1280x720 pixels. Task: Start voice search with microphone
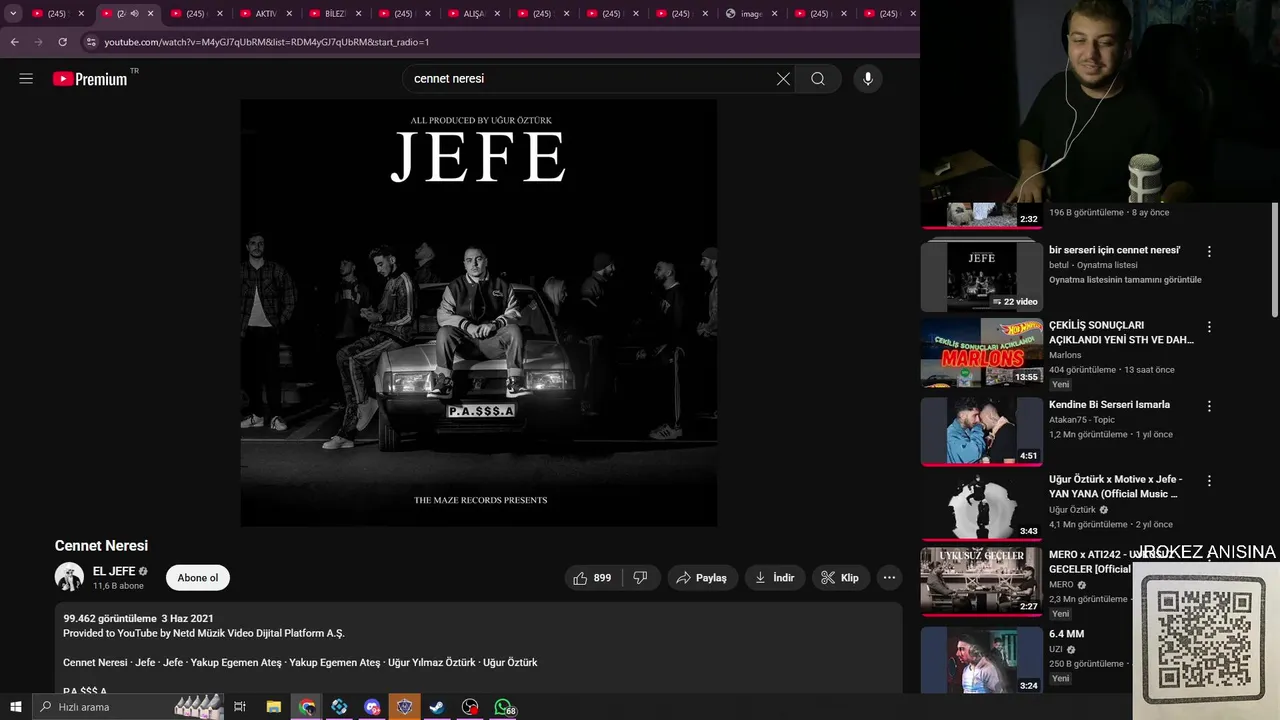(x=868, y=79)
